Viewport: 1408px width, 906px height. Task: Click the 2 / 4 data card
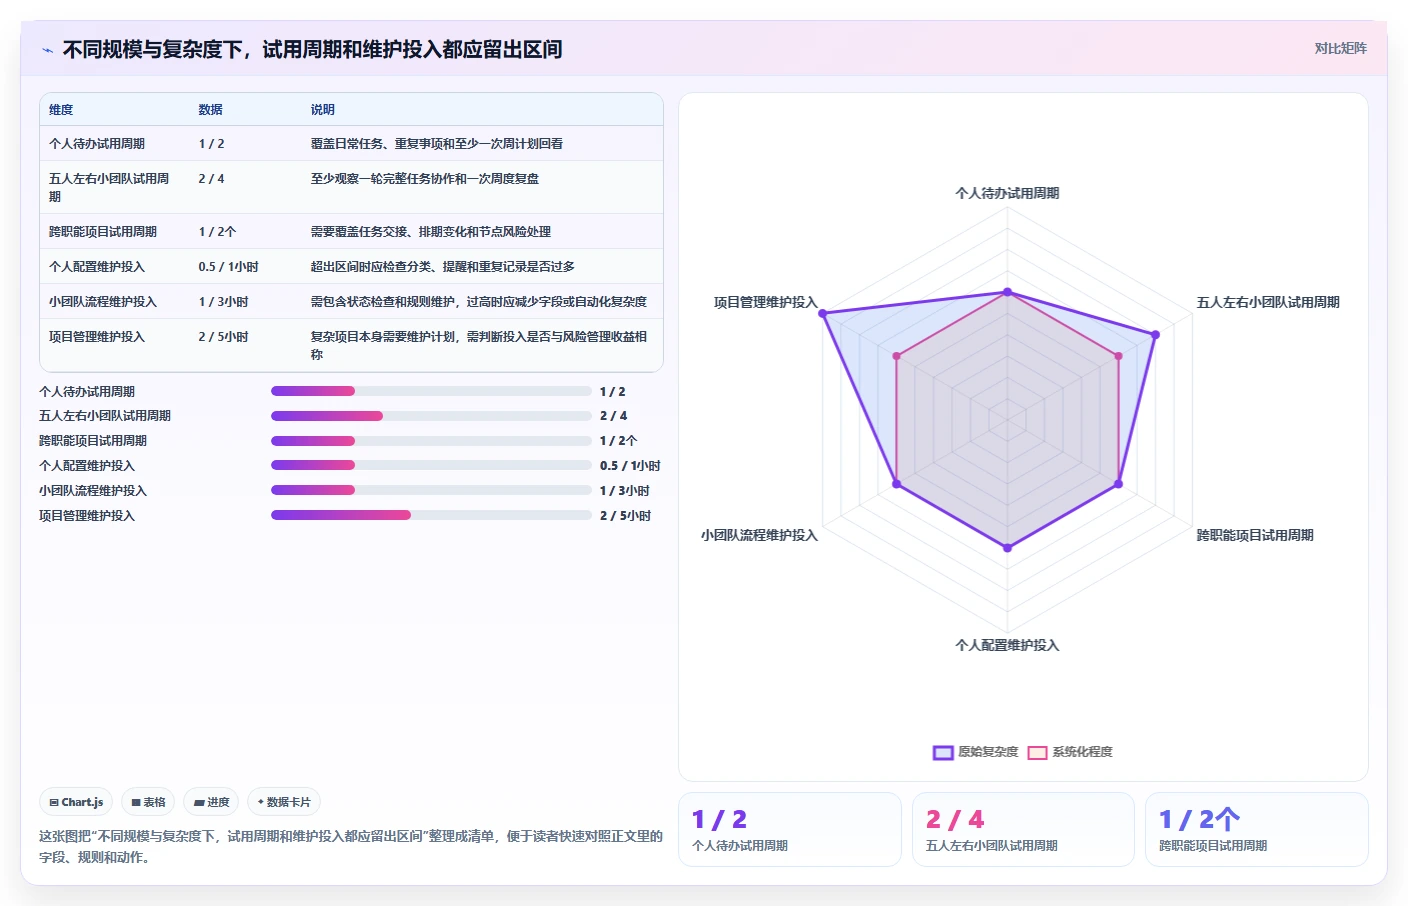click(x=1023, y=829)
